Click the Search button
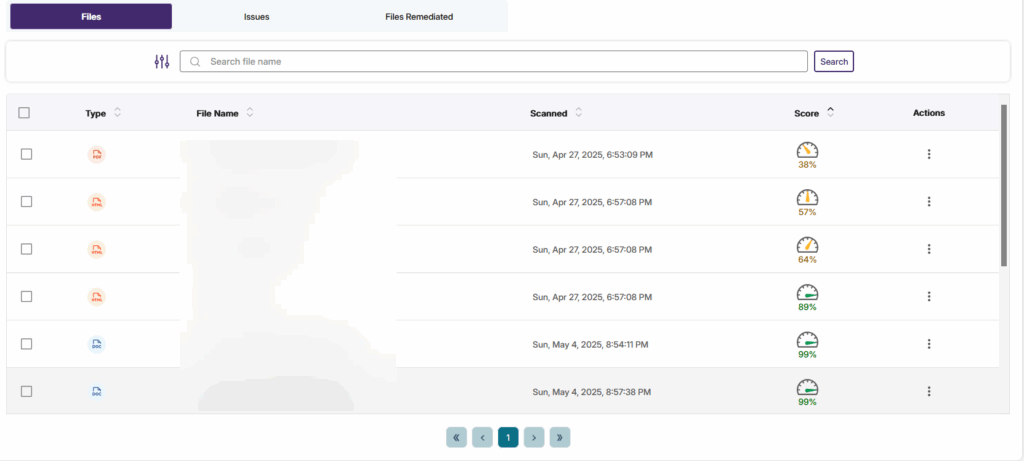 (834, 61)
